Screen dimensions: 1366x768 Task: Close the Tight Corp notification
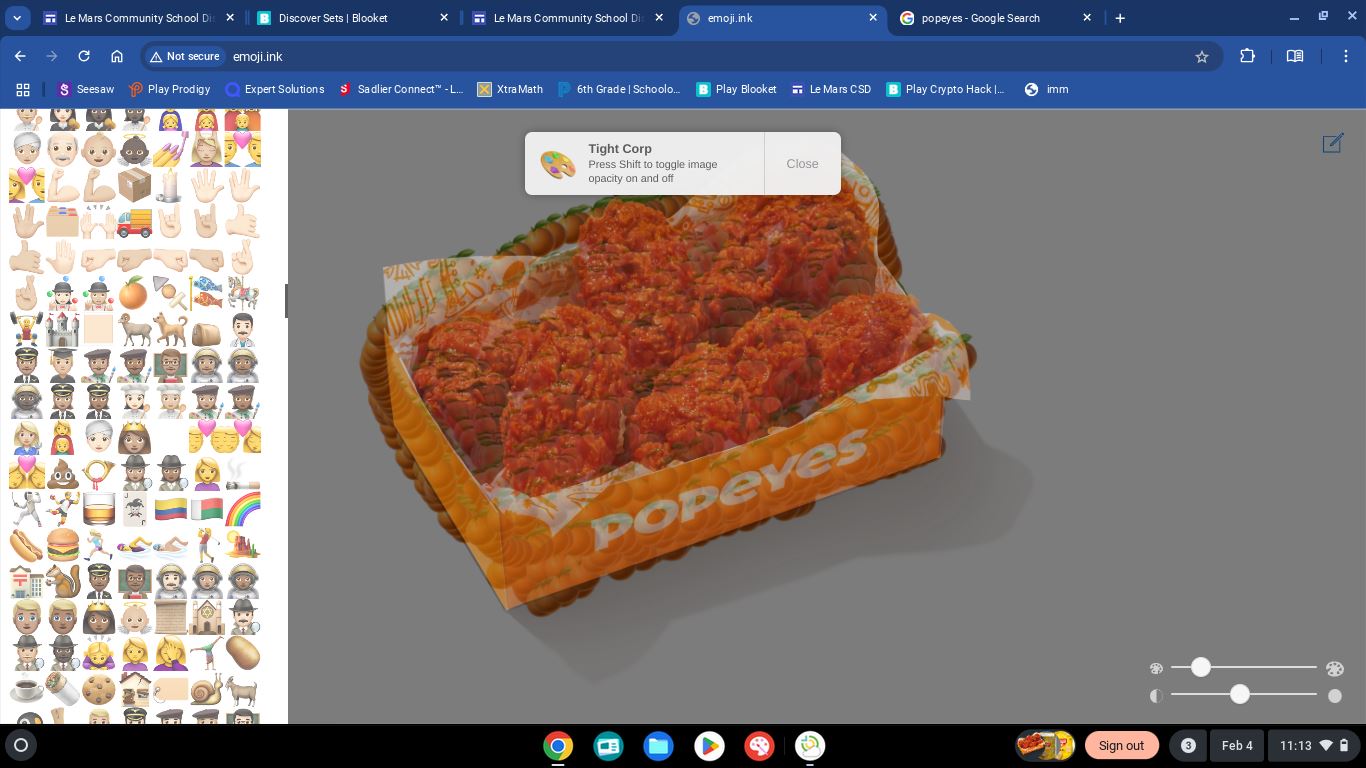click(x=802, y=164)
